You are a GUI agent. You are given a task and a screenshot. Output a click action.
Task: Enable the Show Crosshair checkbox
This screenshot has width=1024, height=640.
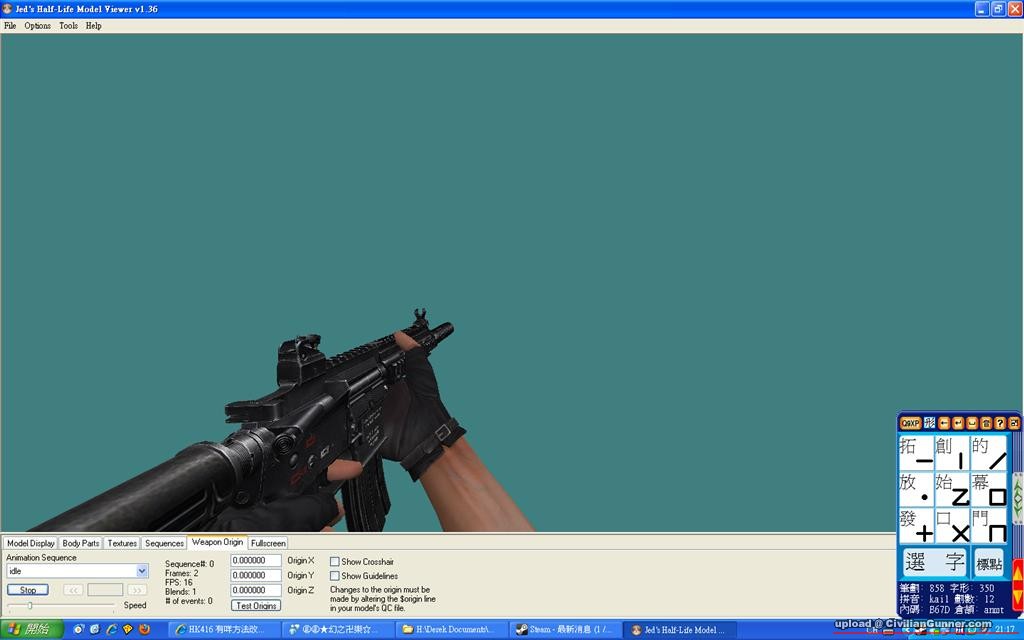pyautogui.click(x=335, y=562)
